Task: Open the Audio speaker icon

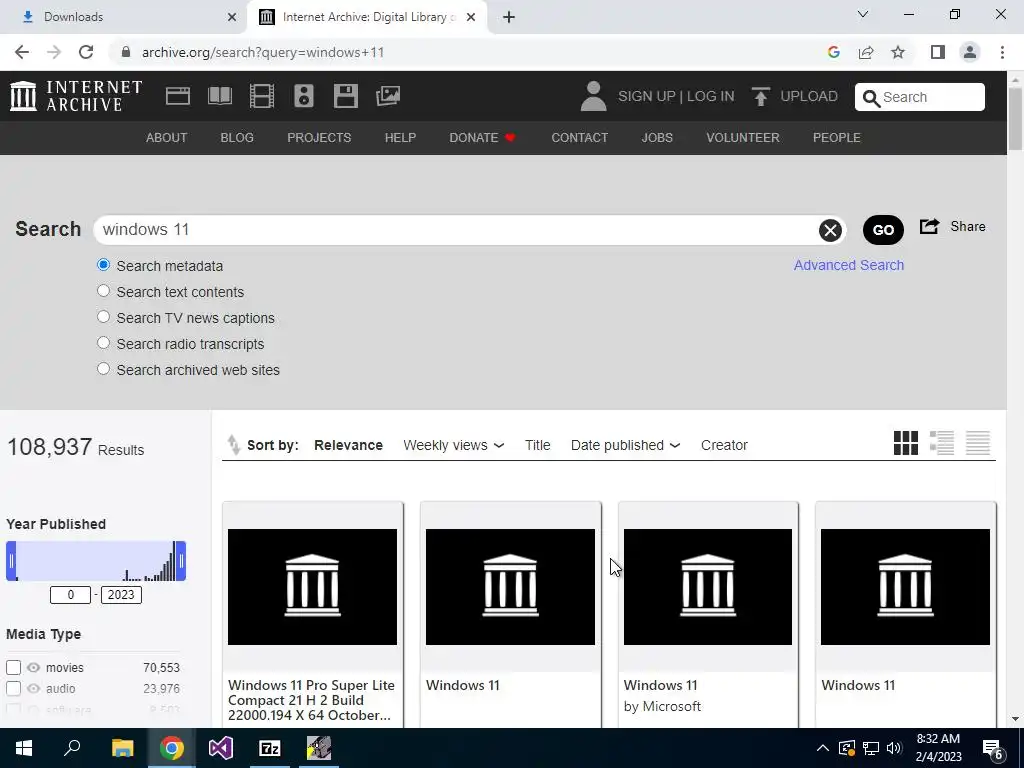Action: [x=304, y=96]
